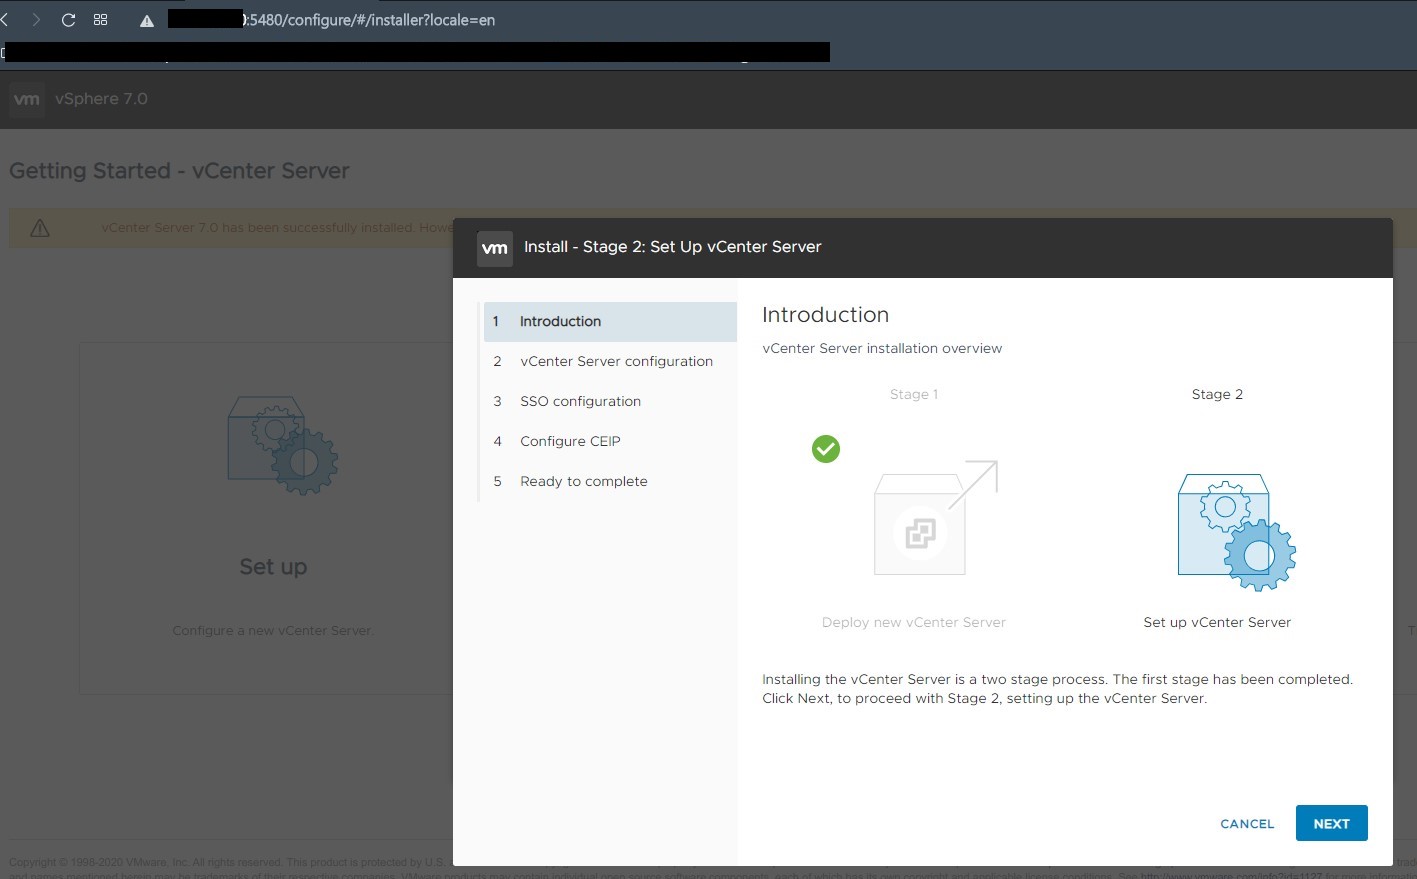
Task: Click the 'Set up' card title in background
Action: coord(273,567)
